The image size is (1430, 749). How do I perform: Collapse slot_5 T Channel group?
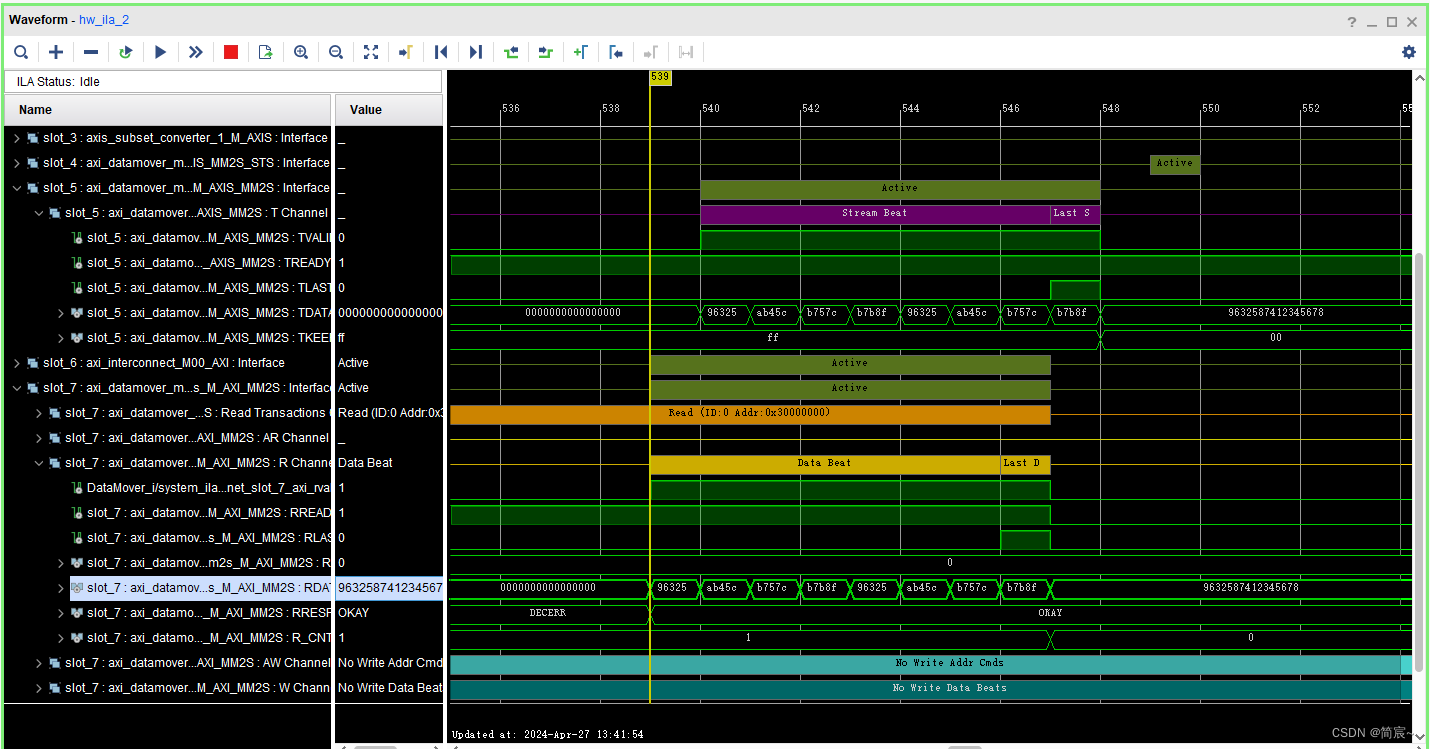(39, 213)
